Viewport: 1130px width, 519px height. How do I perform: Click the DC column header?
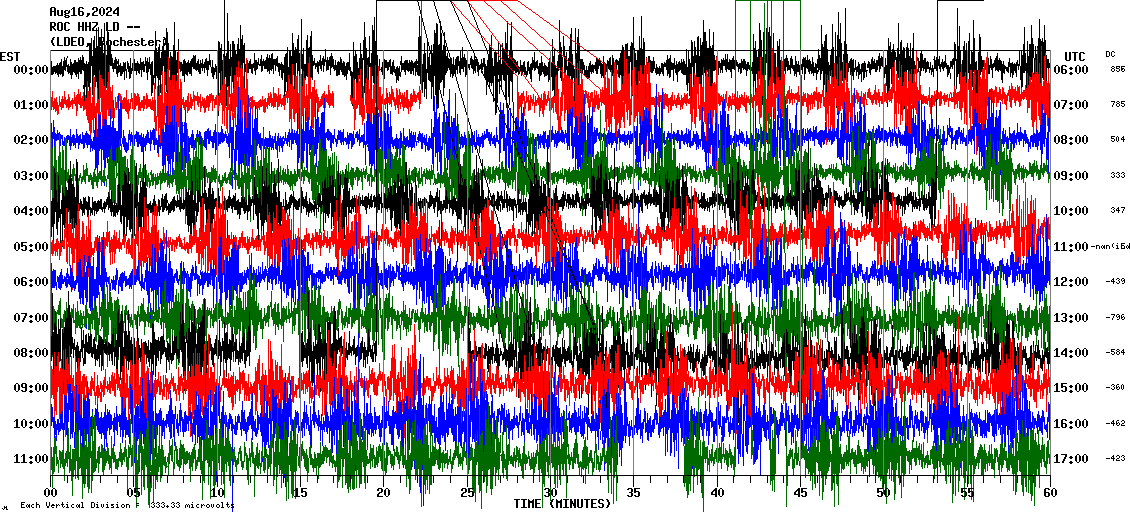pyautogui.click(x=1110, y=54)
